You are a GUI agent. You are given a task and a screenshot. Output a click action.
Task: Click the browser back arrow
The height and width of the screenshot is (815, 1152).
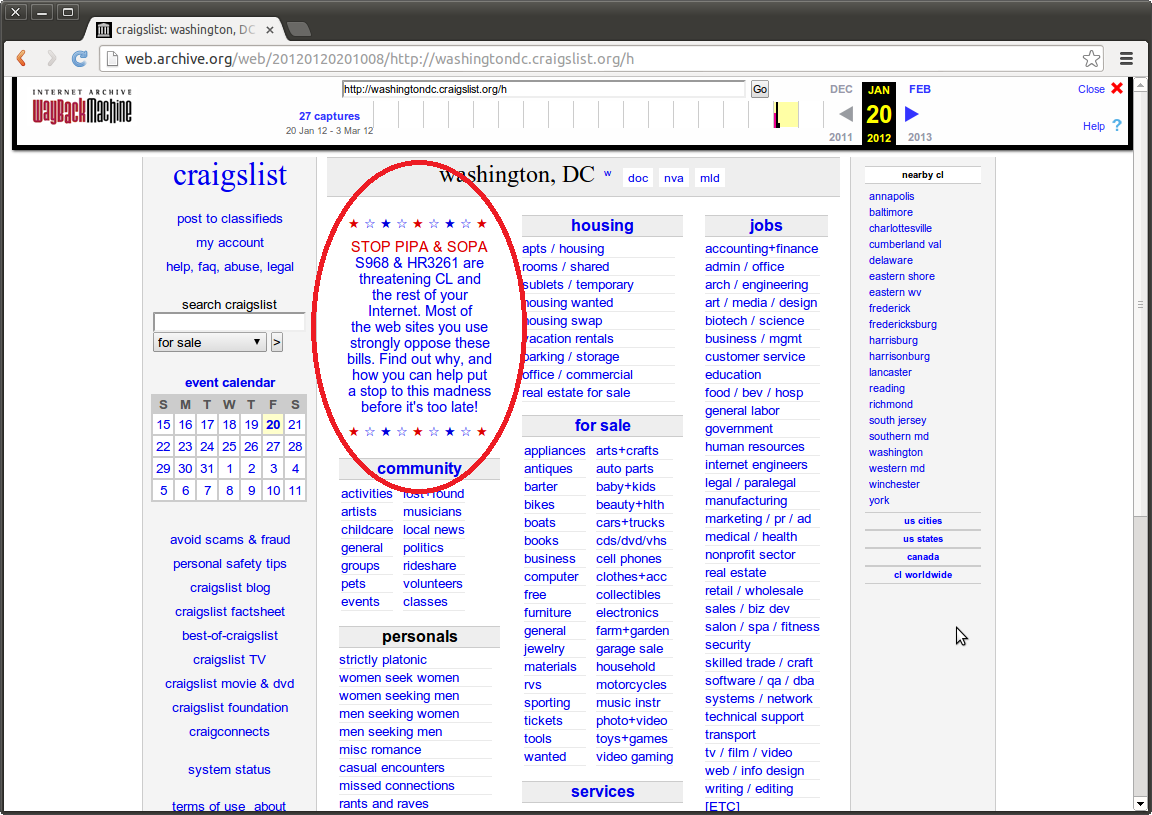click(x=21, y=59)
